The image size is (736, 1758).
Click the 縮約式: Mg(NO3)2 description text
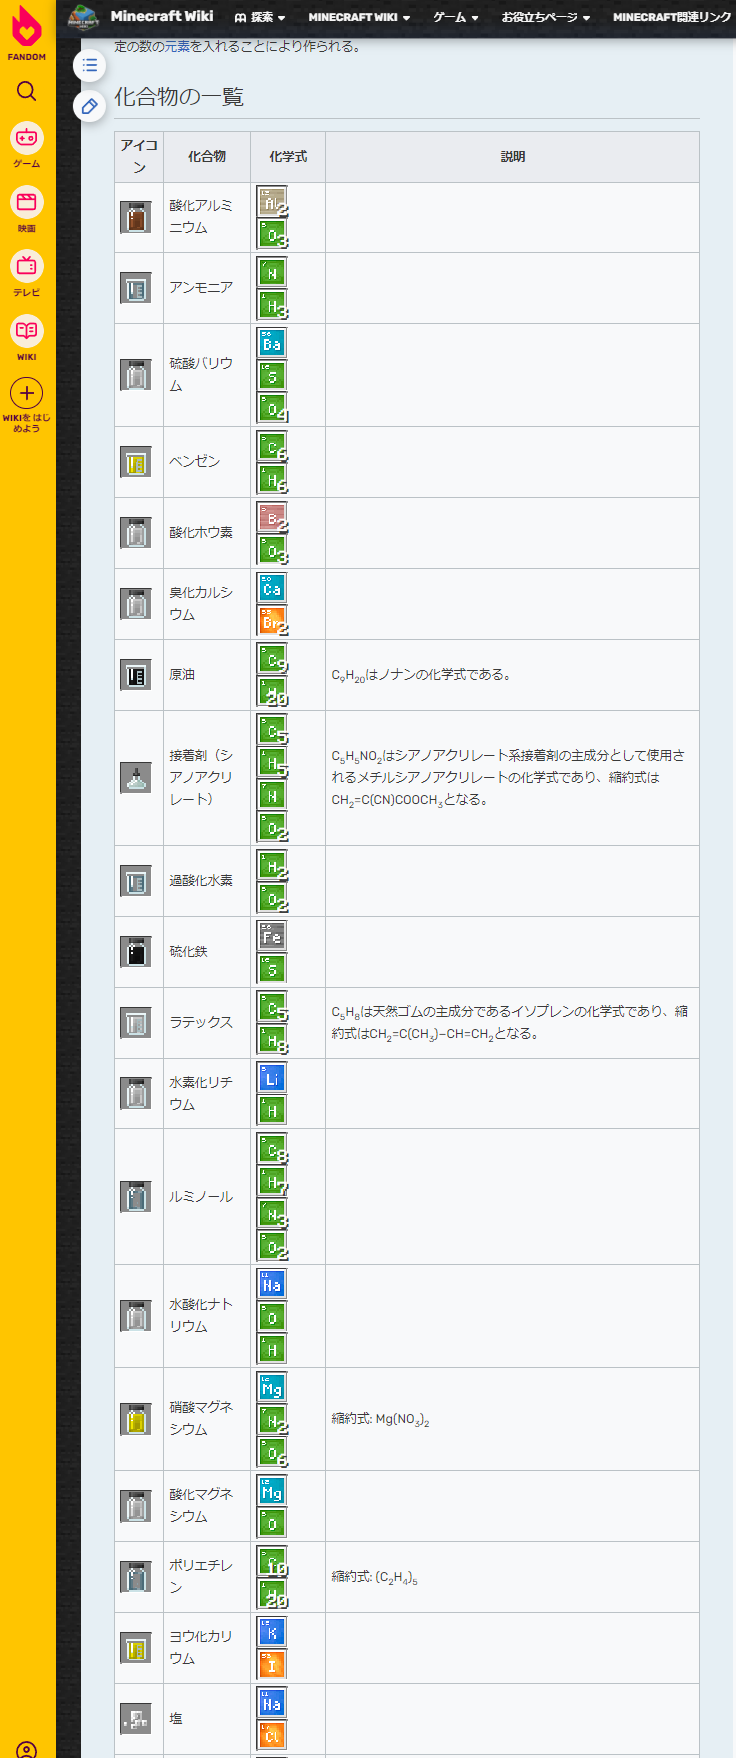pos(380,1419)
